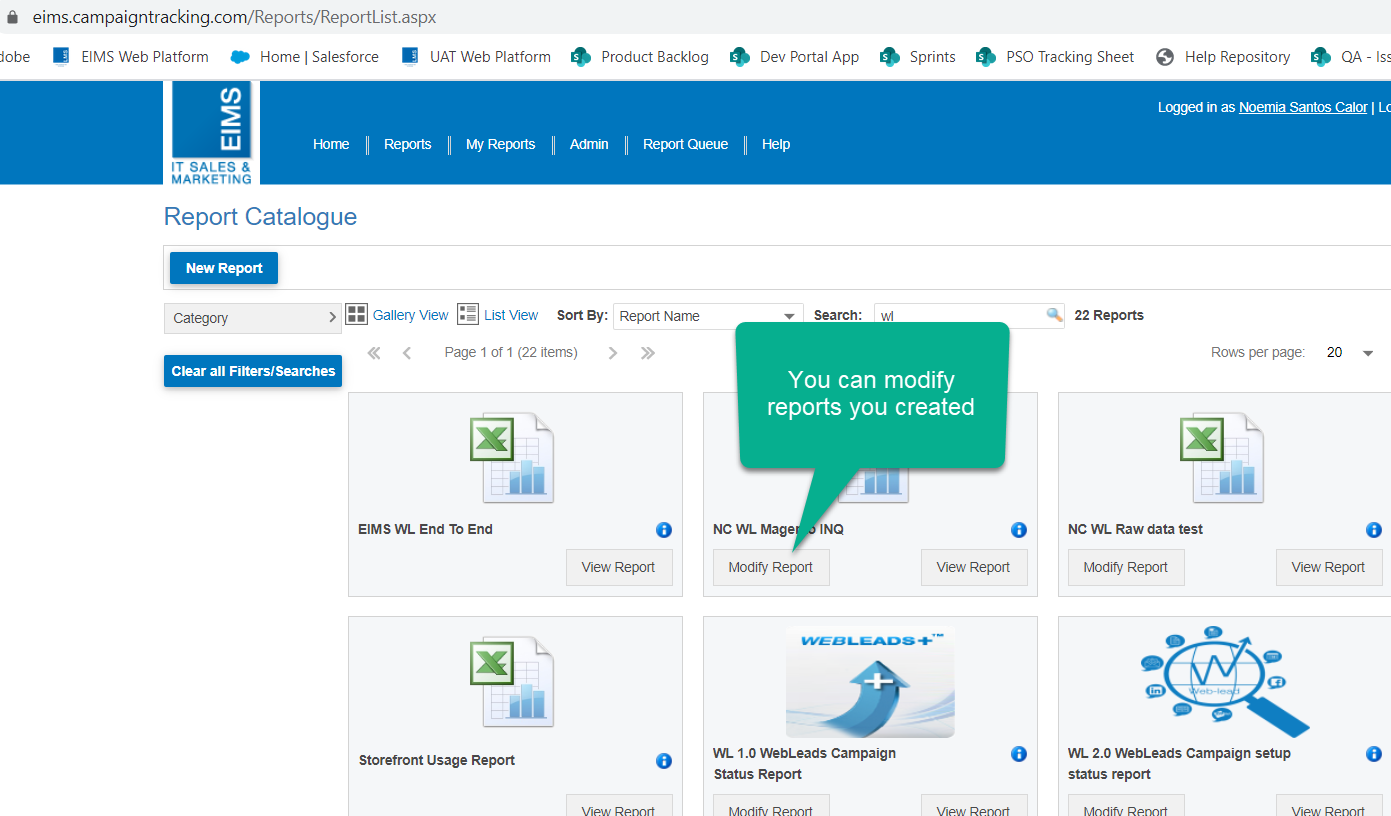
Task: Open the Sprints bookmark
Action: (918, 57)
